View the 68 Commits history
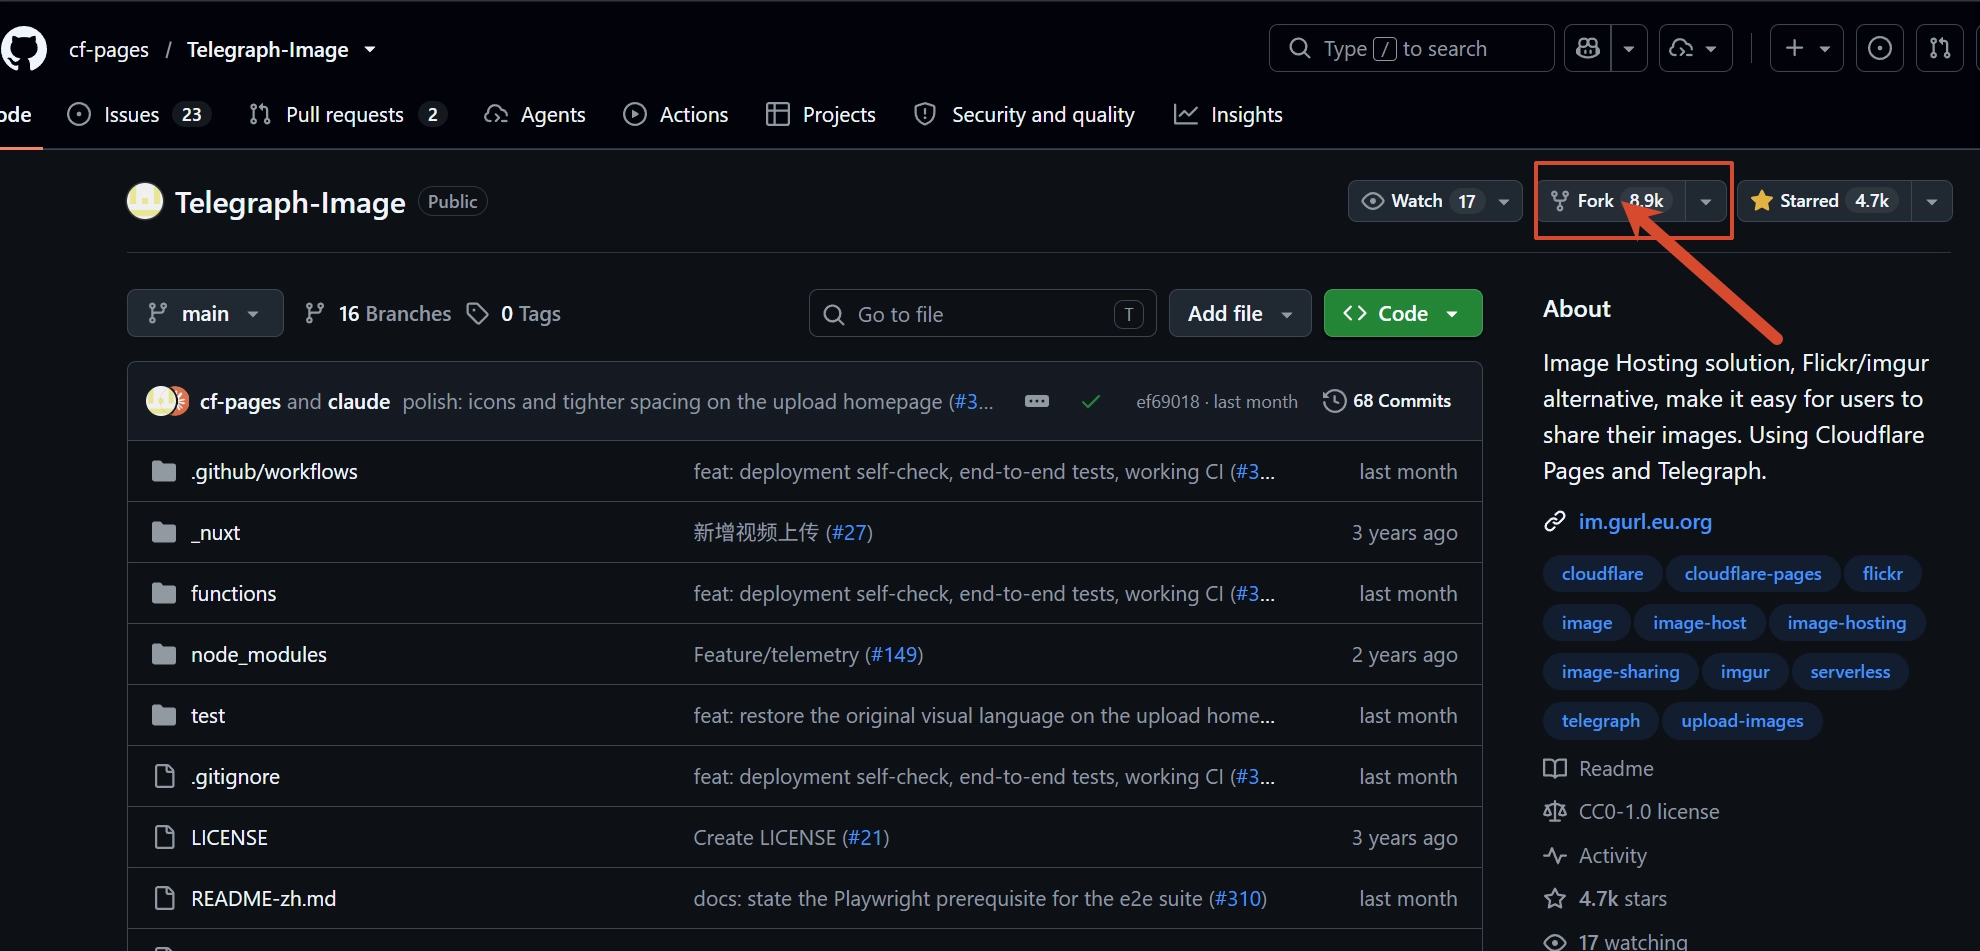This screenshot has height=951, width=1980. [1387, 401]
